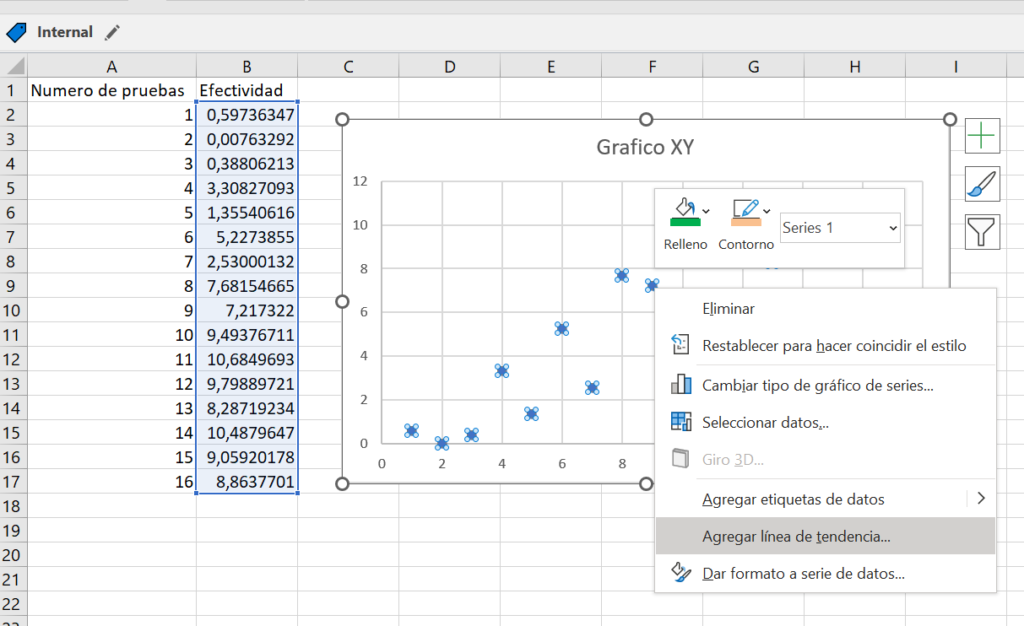This screenshot has width=1024, height=626.
Task: Click cell with value 0,00763292
Action: click(x=247, y=139)
